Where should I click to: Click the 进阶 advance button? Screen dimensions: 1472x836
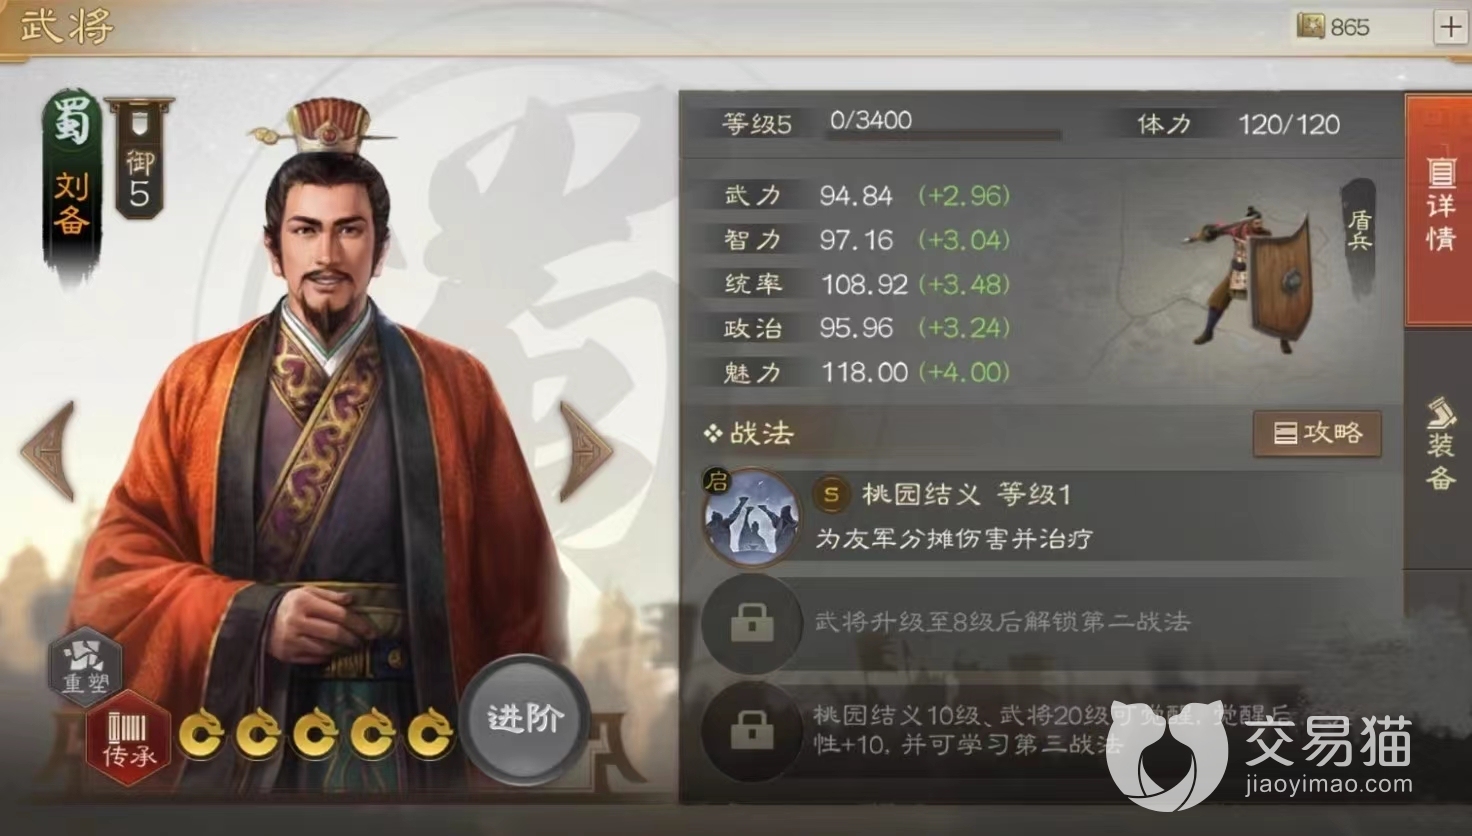coord(525,718)
